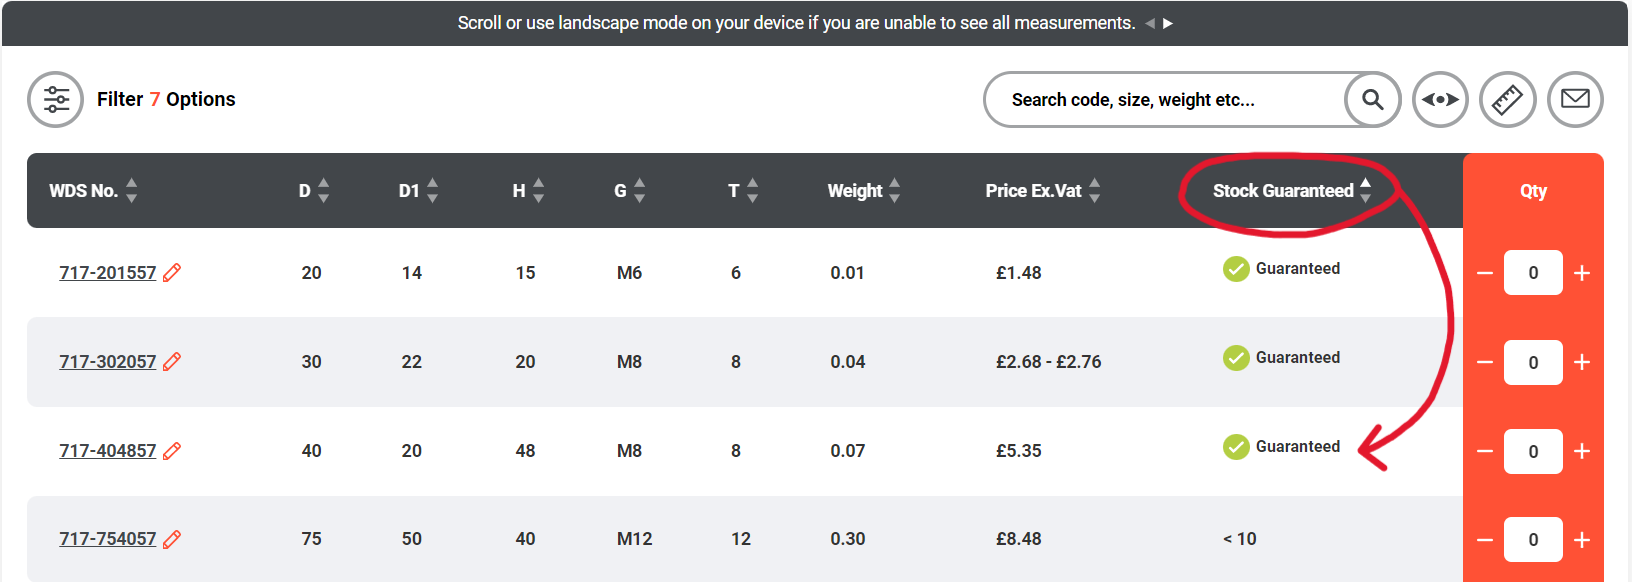Click the scroll or landscape mode banner text
The image size is (1632, 582).
(796, 23)
